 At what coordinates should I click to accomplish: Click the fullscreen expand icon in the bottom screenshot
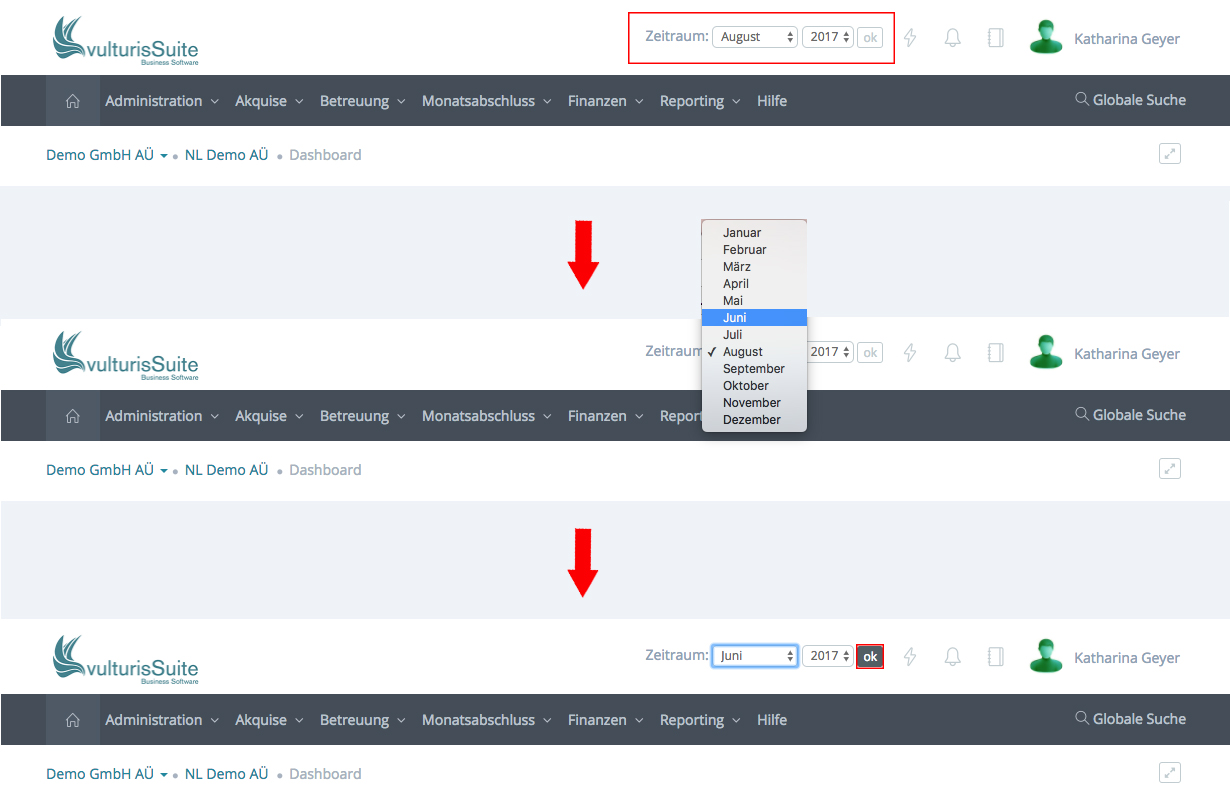click(1169, 773)
